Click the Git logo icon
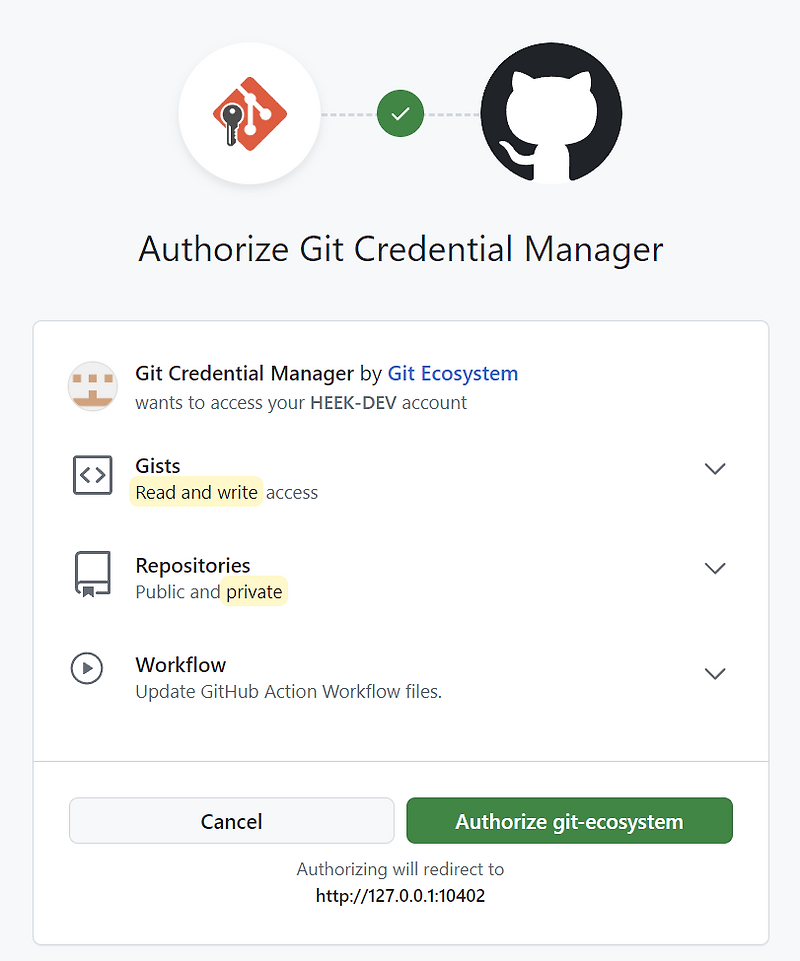This screenshot has height=961, width=800. [249, 112]
